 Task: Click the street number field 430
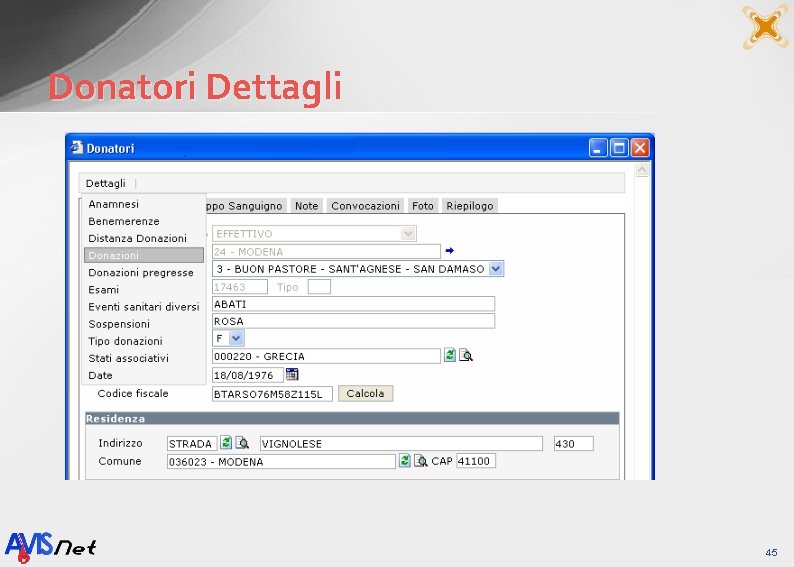point(573,443)
